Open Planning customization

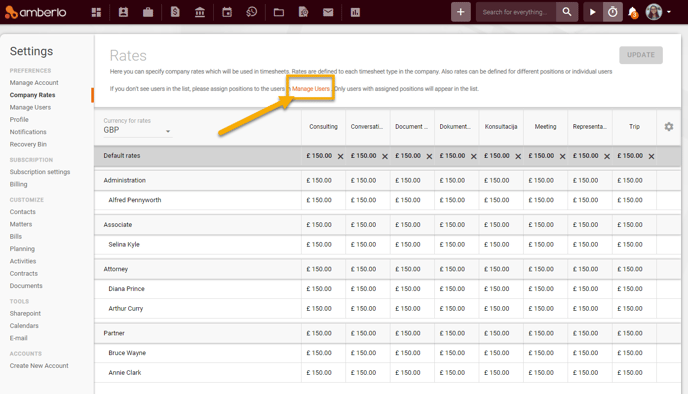click(x=22, y=248)
